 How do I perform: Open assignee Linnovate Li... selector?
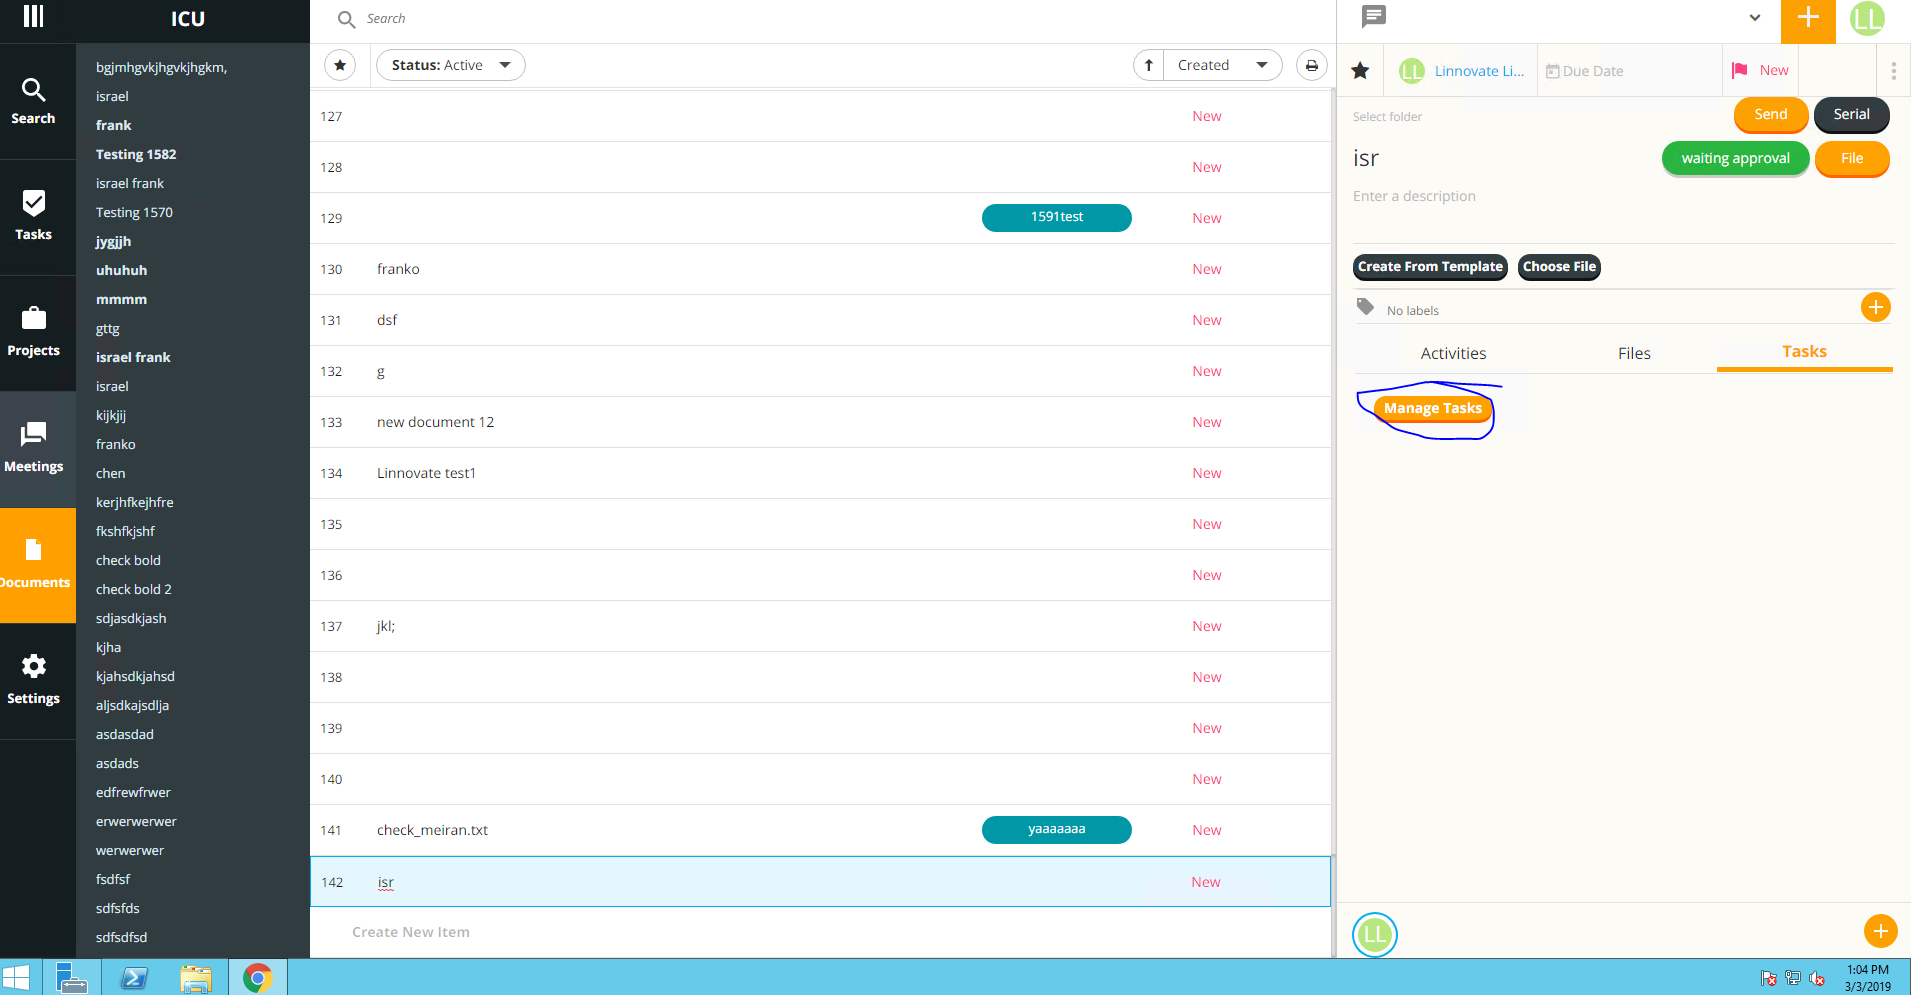1462,71
